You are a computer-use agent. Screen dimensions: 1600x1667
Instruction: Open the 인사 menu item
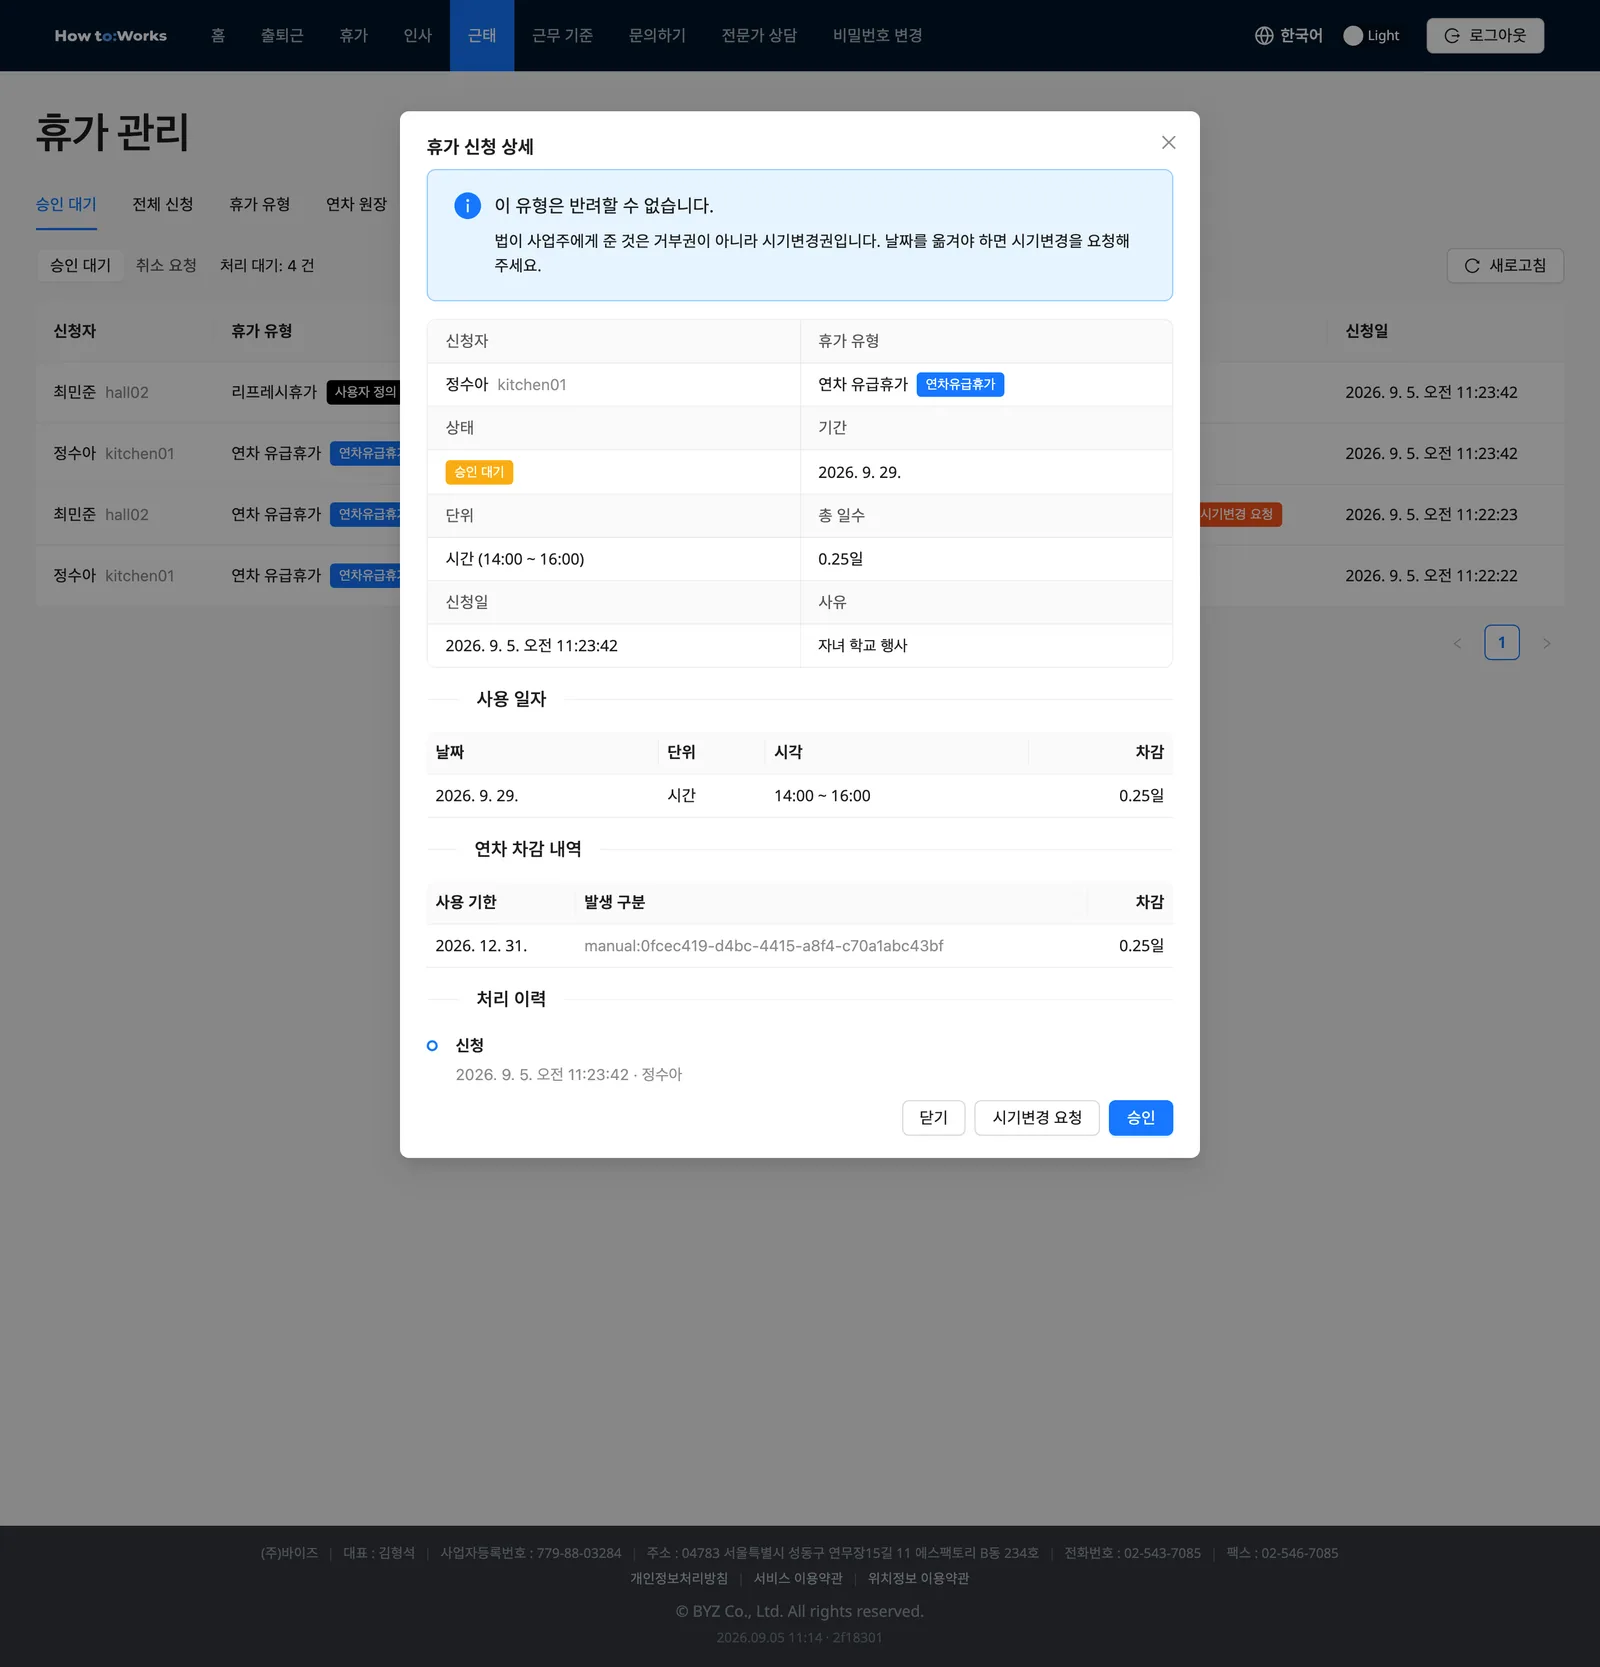coord(417,36)
